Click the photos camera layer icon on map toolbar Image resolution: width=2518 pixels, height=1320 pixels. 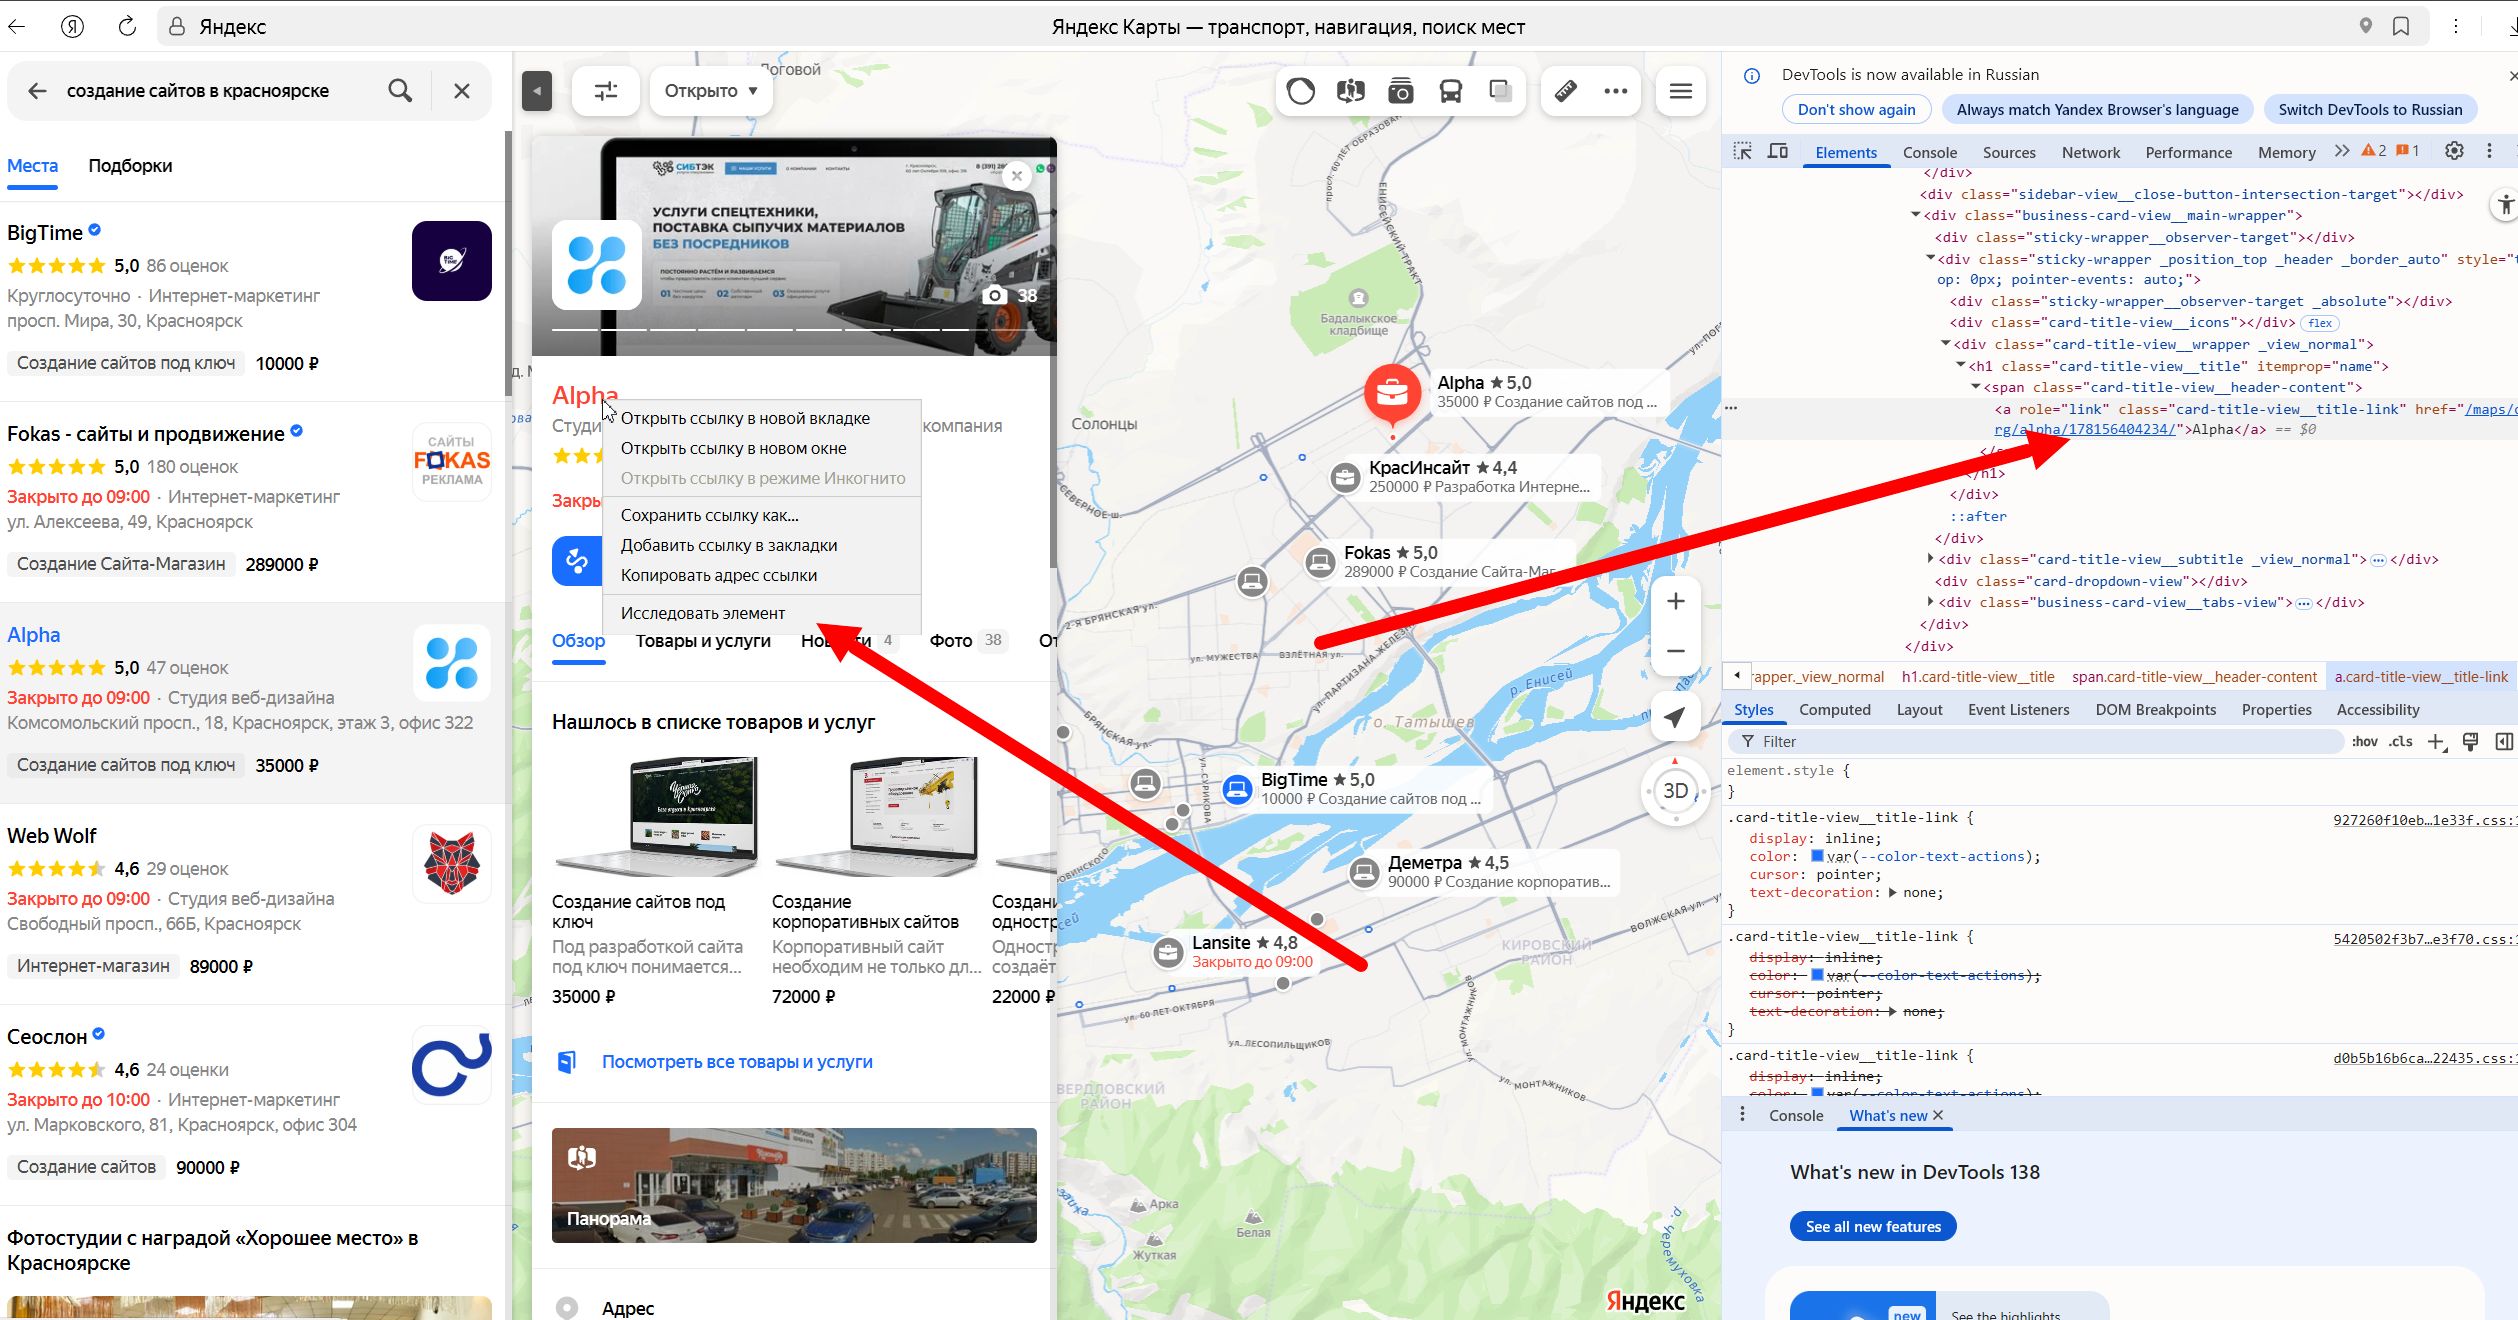(1400, 92)
